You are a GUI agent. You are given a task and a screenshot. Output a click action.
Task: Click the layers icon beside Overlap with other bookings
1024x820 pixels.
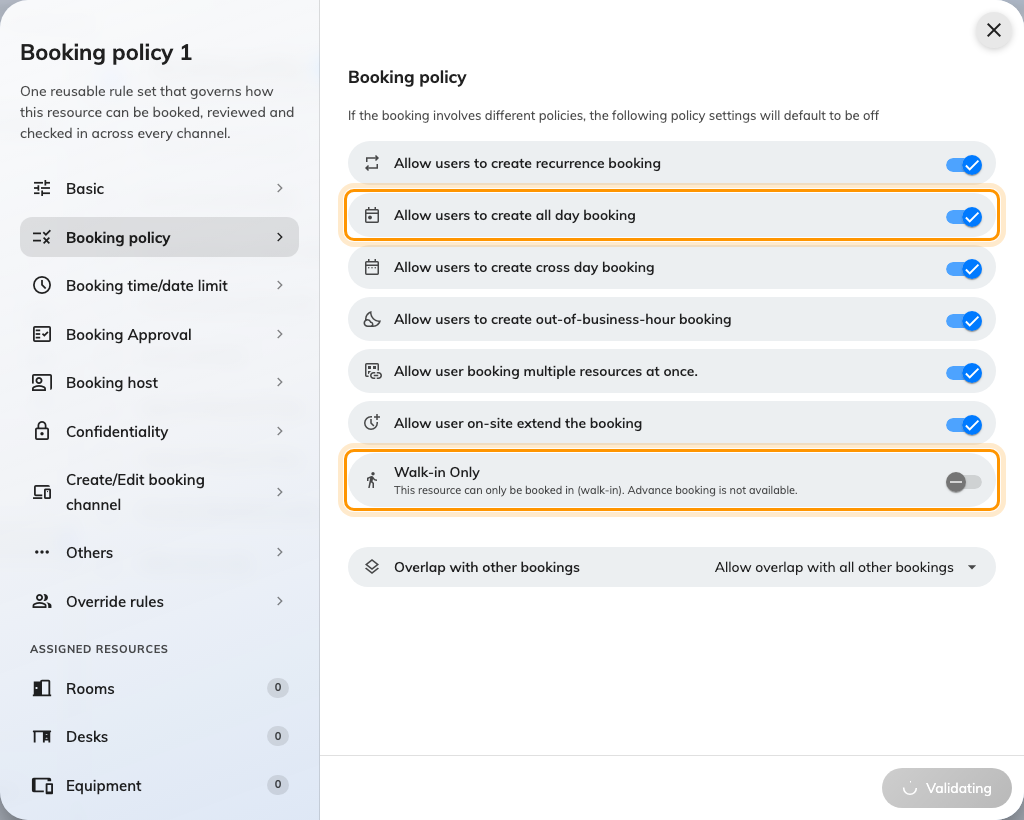coord(372,567)
